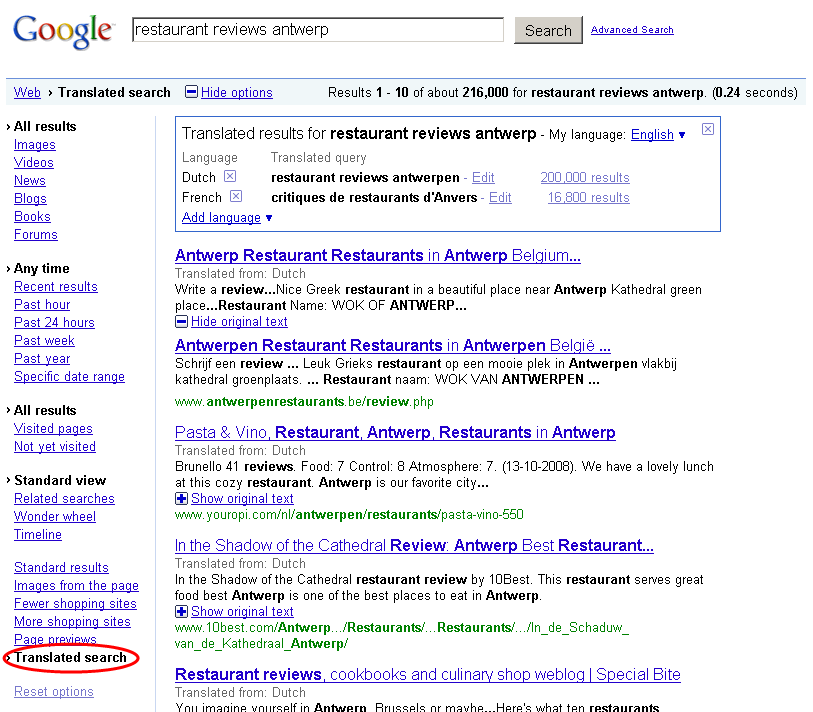
Task: Click Reset options link
Action: click(x=54, y=692)
